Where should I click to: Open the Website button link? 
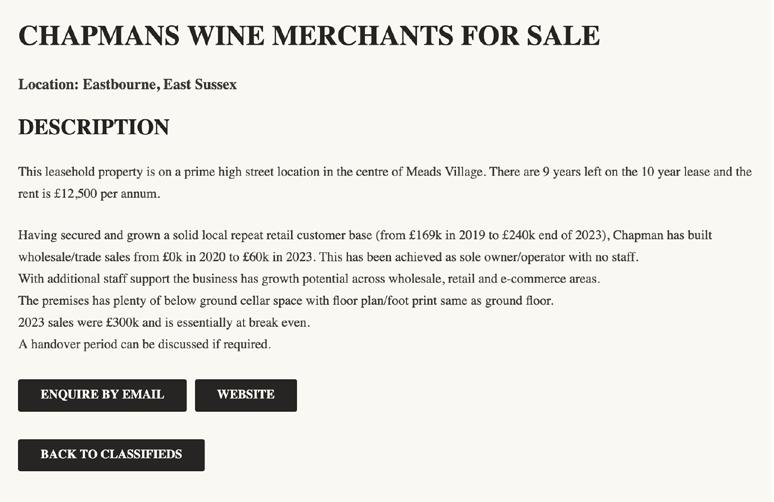click(x=245, y=395)
